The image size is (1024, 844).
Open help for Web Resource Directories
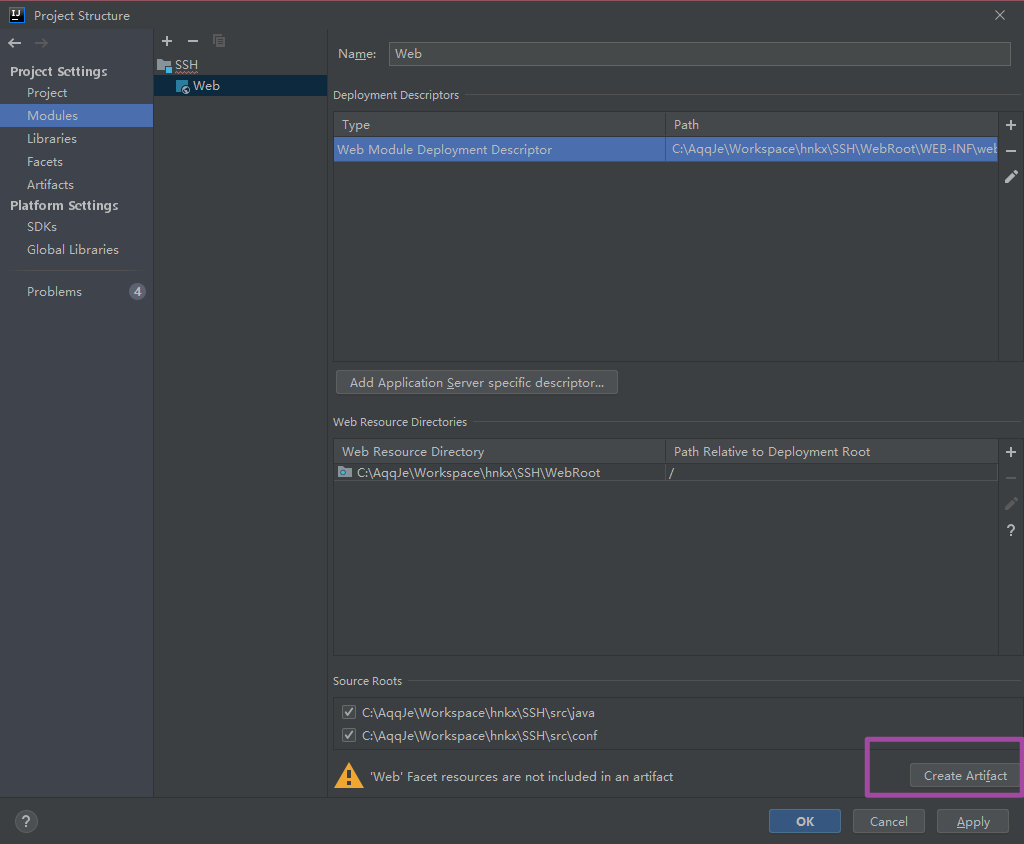[x=1011, y=530]
